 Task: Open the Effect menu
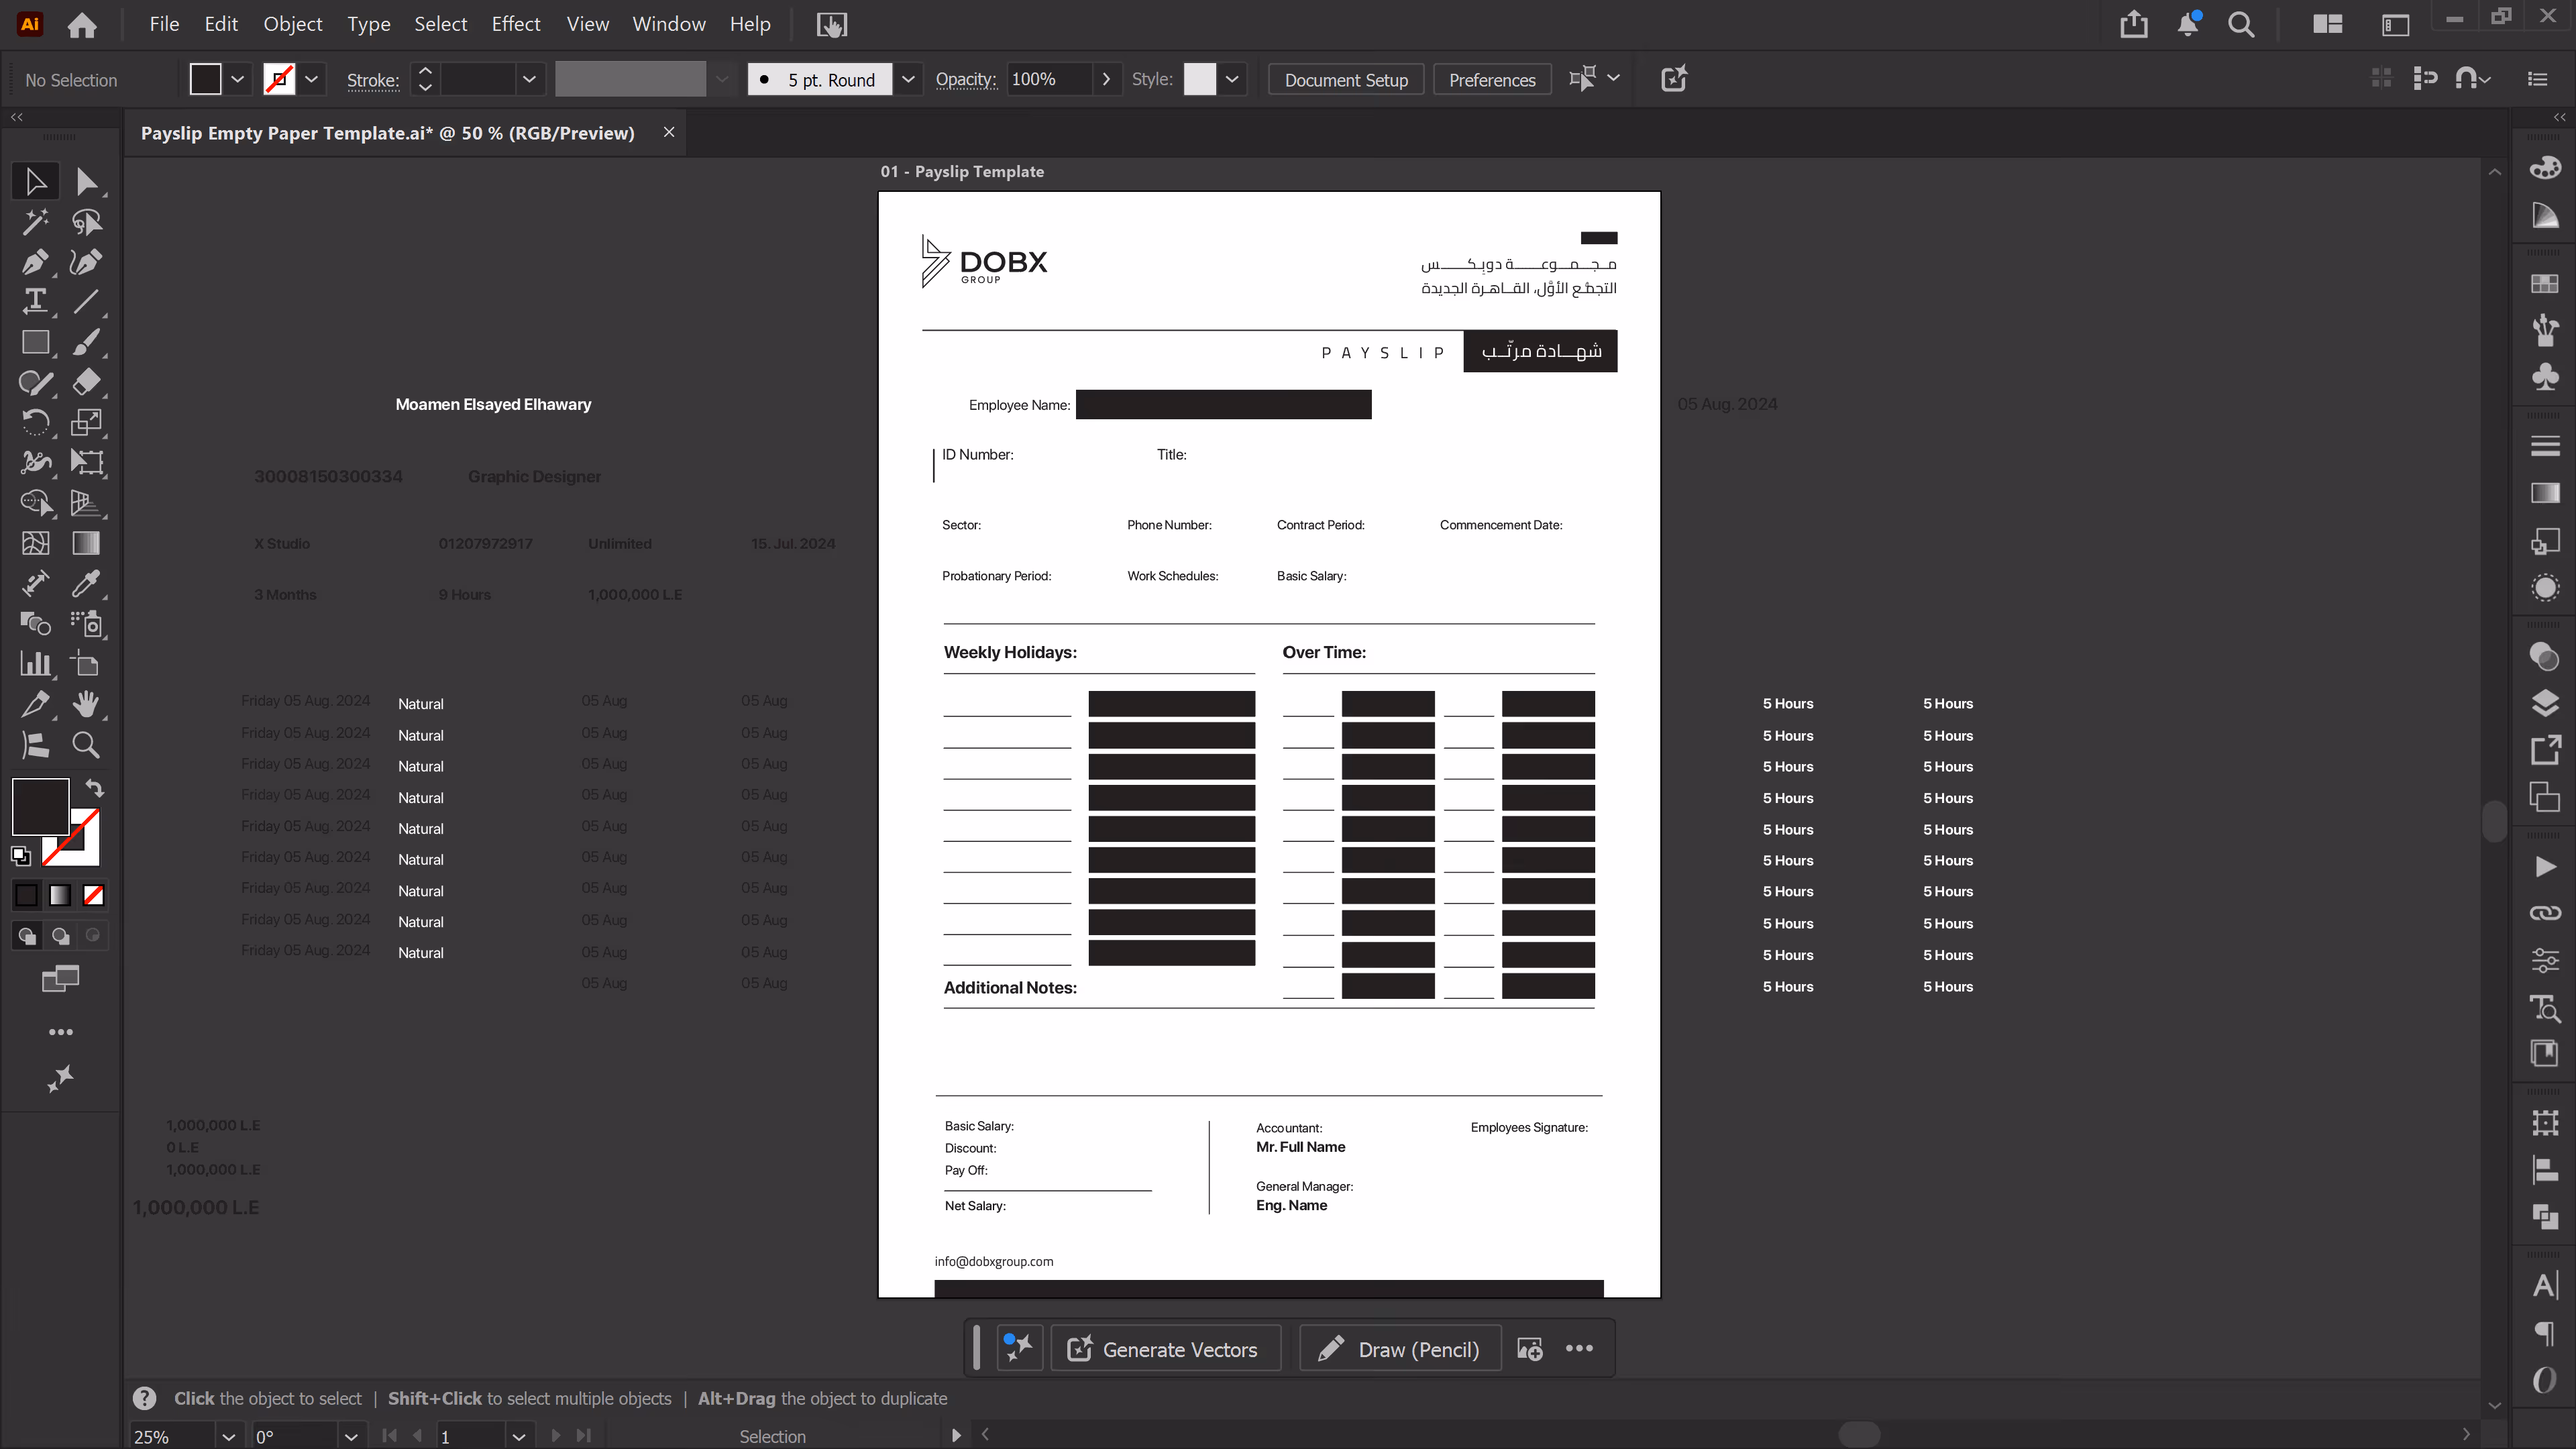[x=516, y=24]
